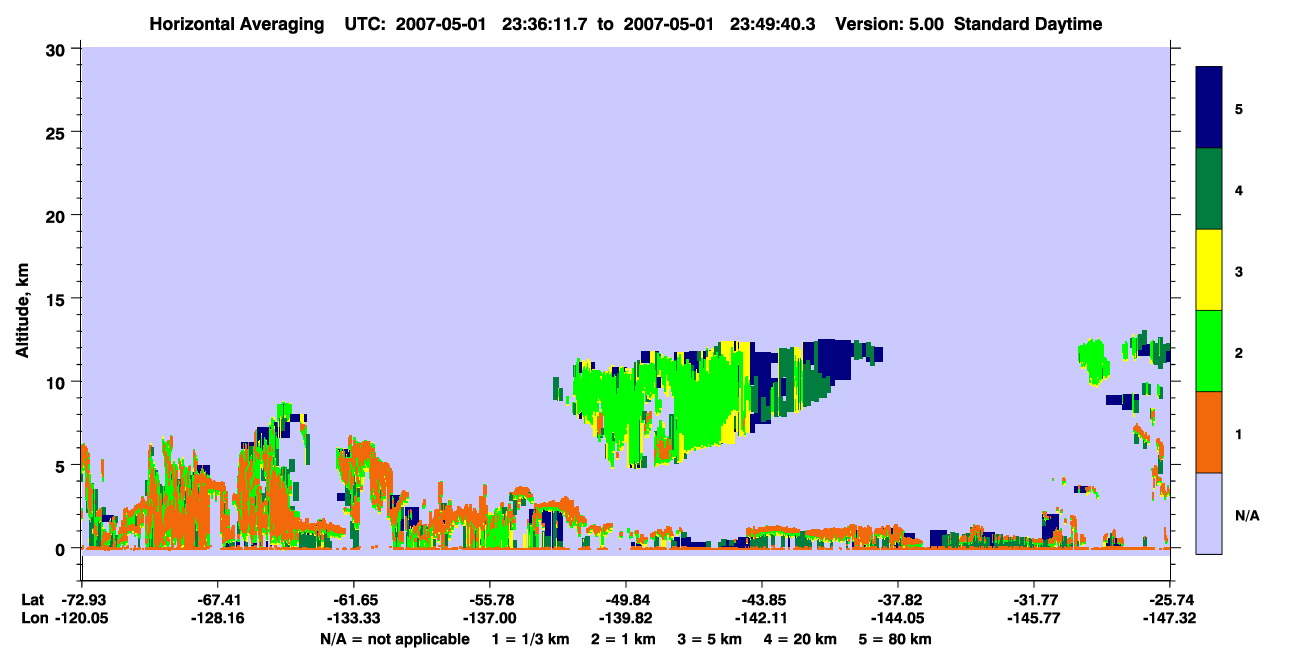Click 'Version: 5.00' in the title
The image size is (1300, 667).
pos(890,24)
